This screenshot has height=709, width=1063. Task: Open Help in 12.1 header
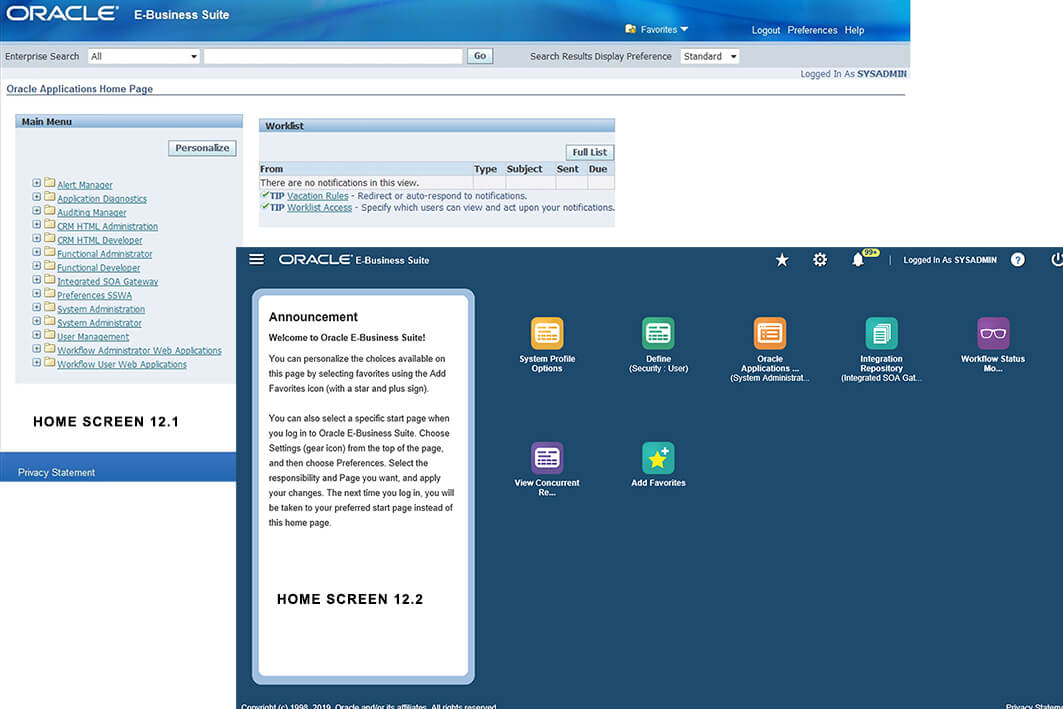coord(854,31)
